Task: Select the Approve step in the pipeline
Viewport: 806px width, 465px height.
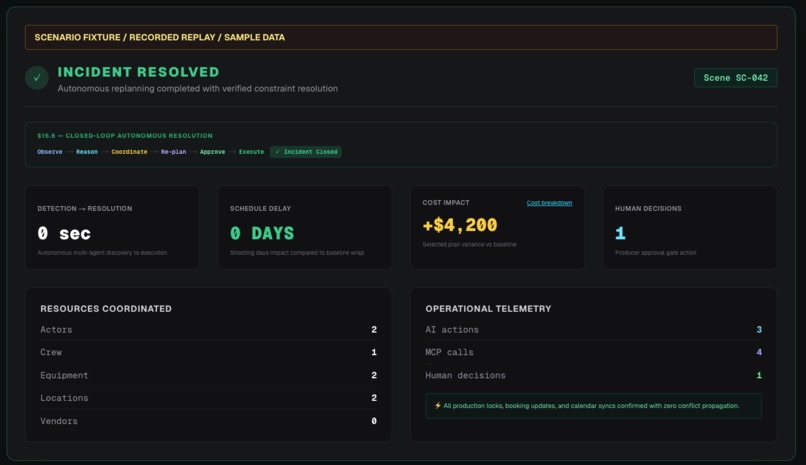Action: [x=212, y=152]
